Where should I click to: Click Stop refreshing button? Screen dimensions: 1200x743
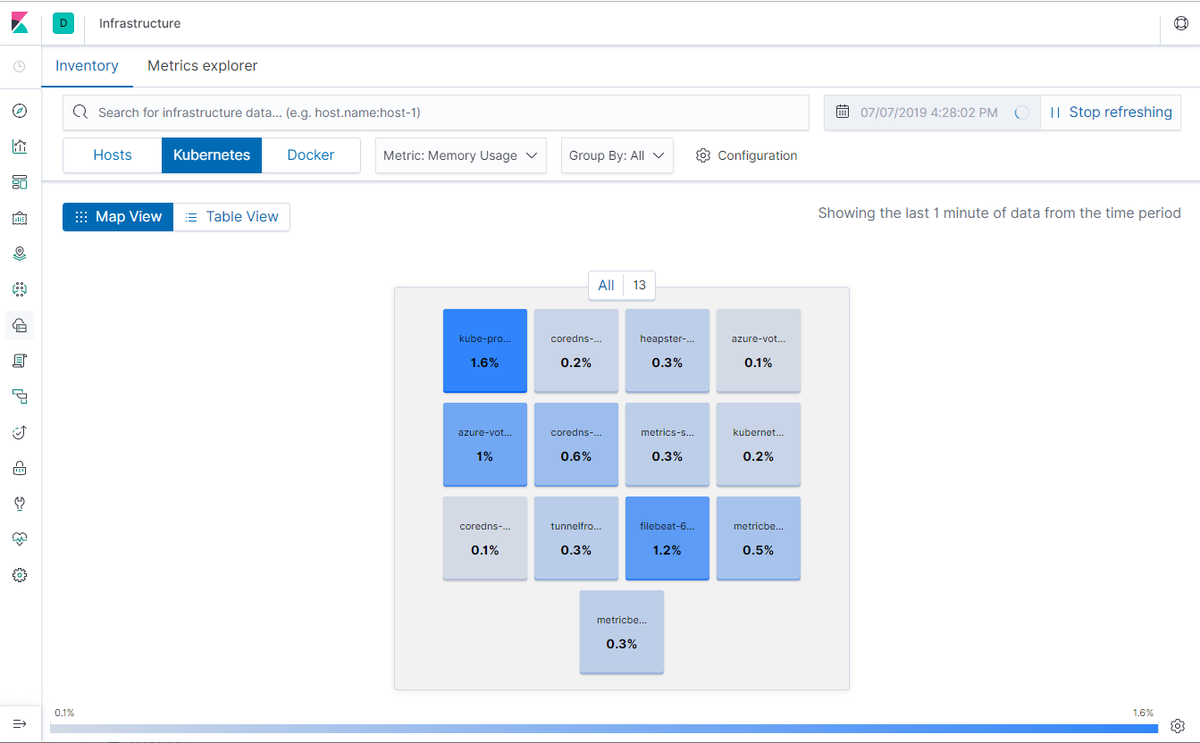tap(1111, 112)
